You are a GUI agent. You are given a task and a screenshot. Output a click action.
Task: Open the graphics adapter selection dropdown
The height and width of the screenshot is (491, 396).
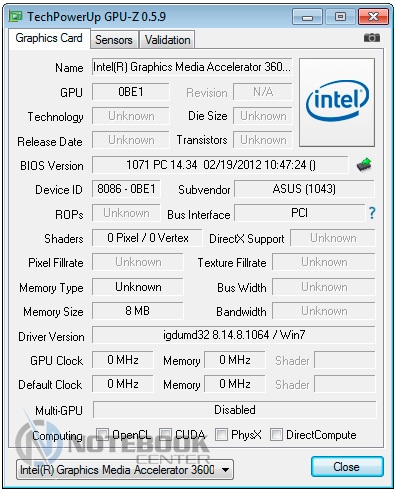coord(125,470)
